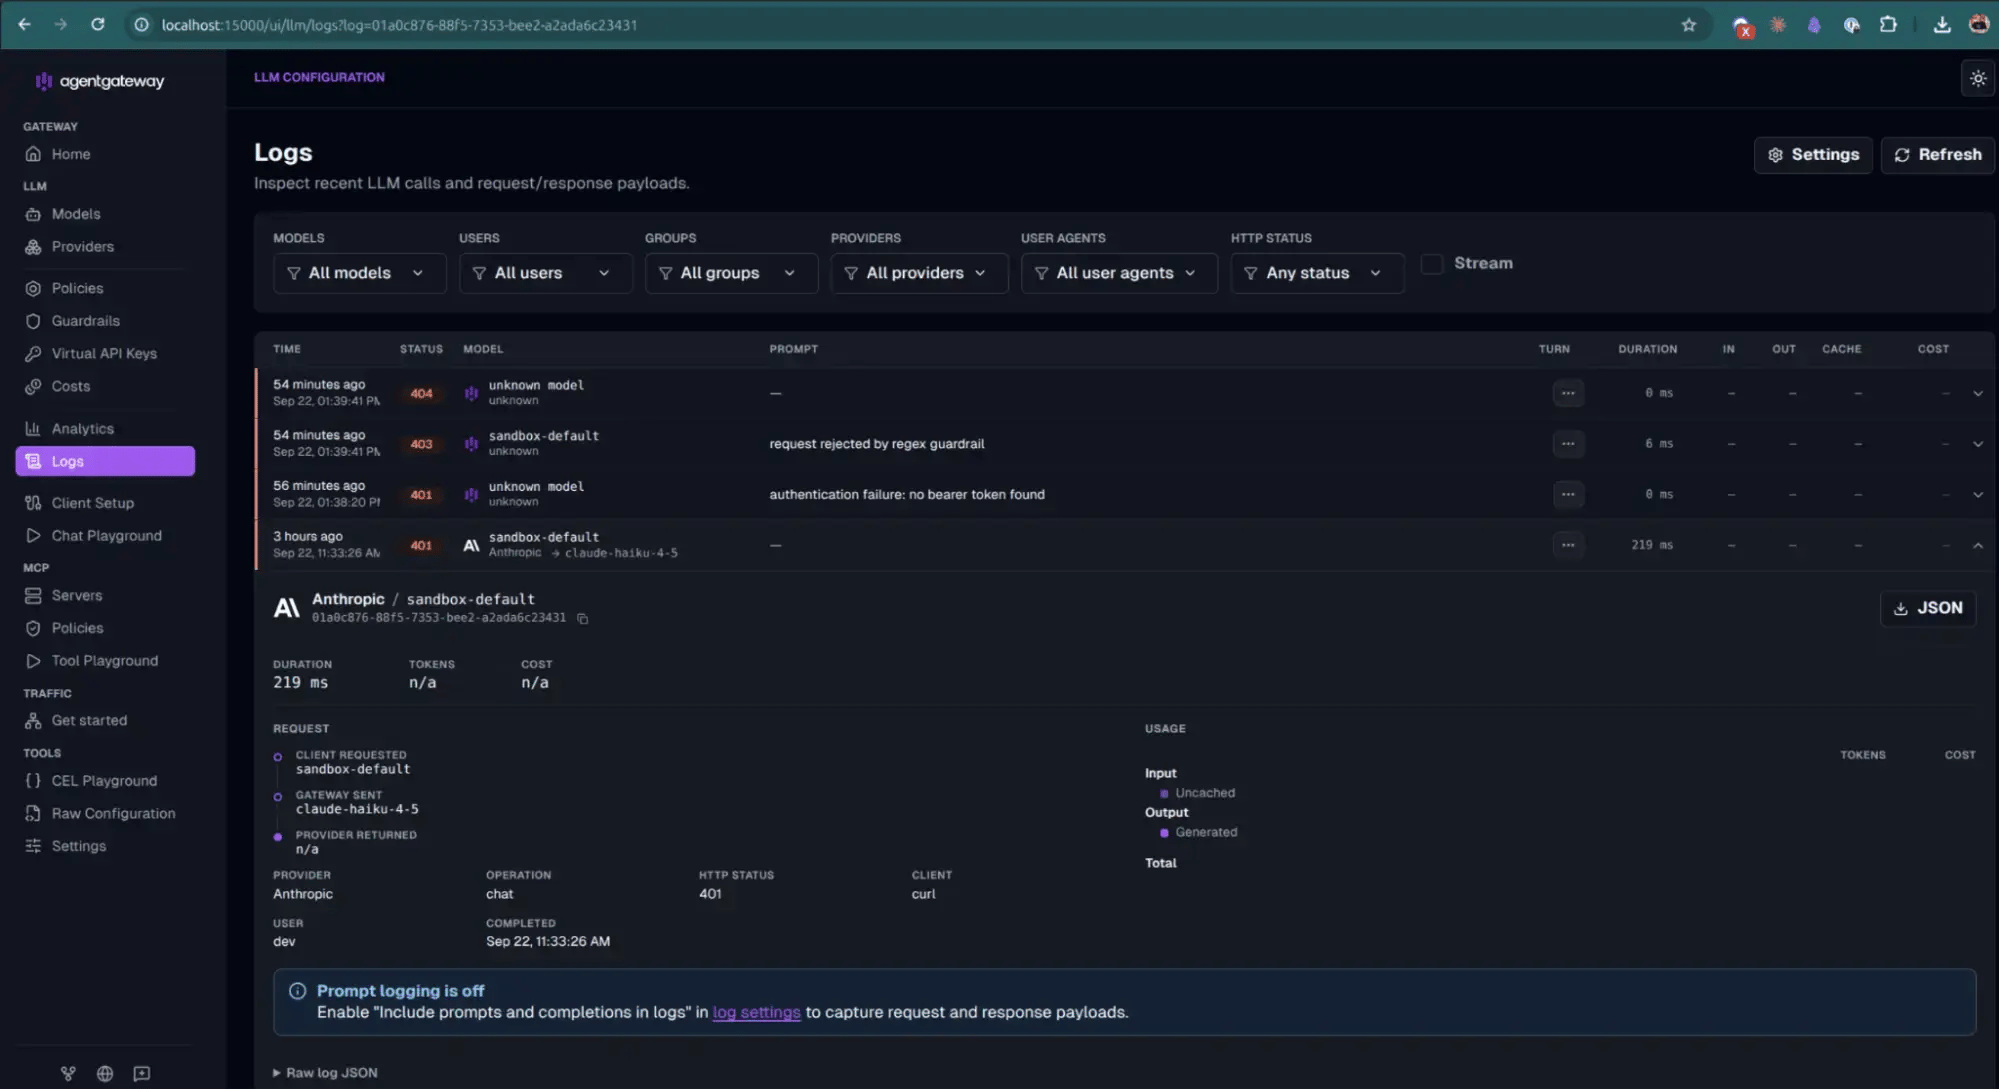The image size is (1999, 1090).
Task: Open the browser downloads icon
Action: [1942, 25]
